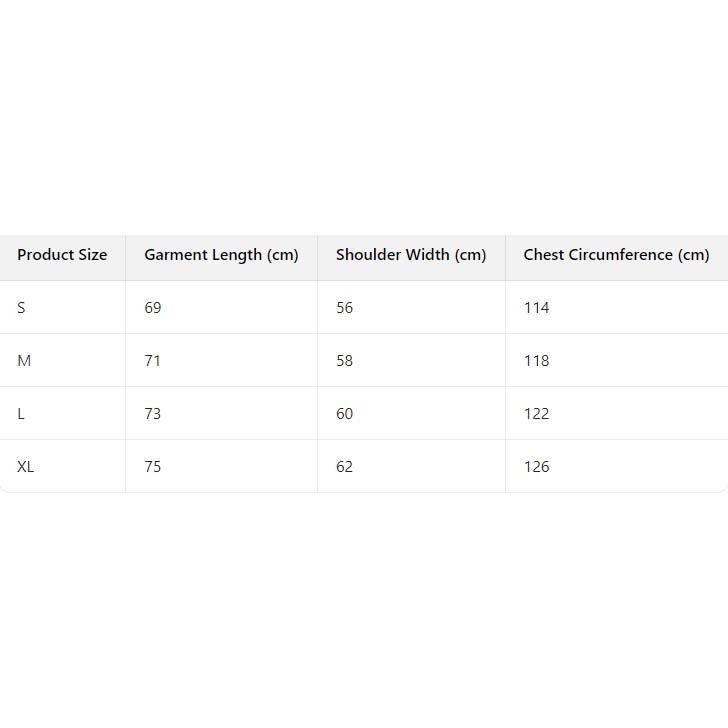Click chest circumference value 114
Viewport: 728px width, 728px height.
pos(537,308)
